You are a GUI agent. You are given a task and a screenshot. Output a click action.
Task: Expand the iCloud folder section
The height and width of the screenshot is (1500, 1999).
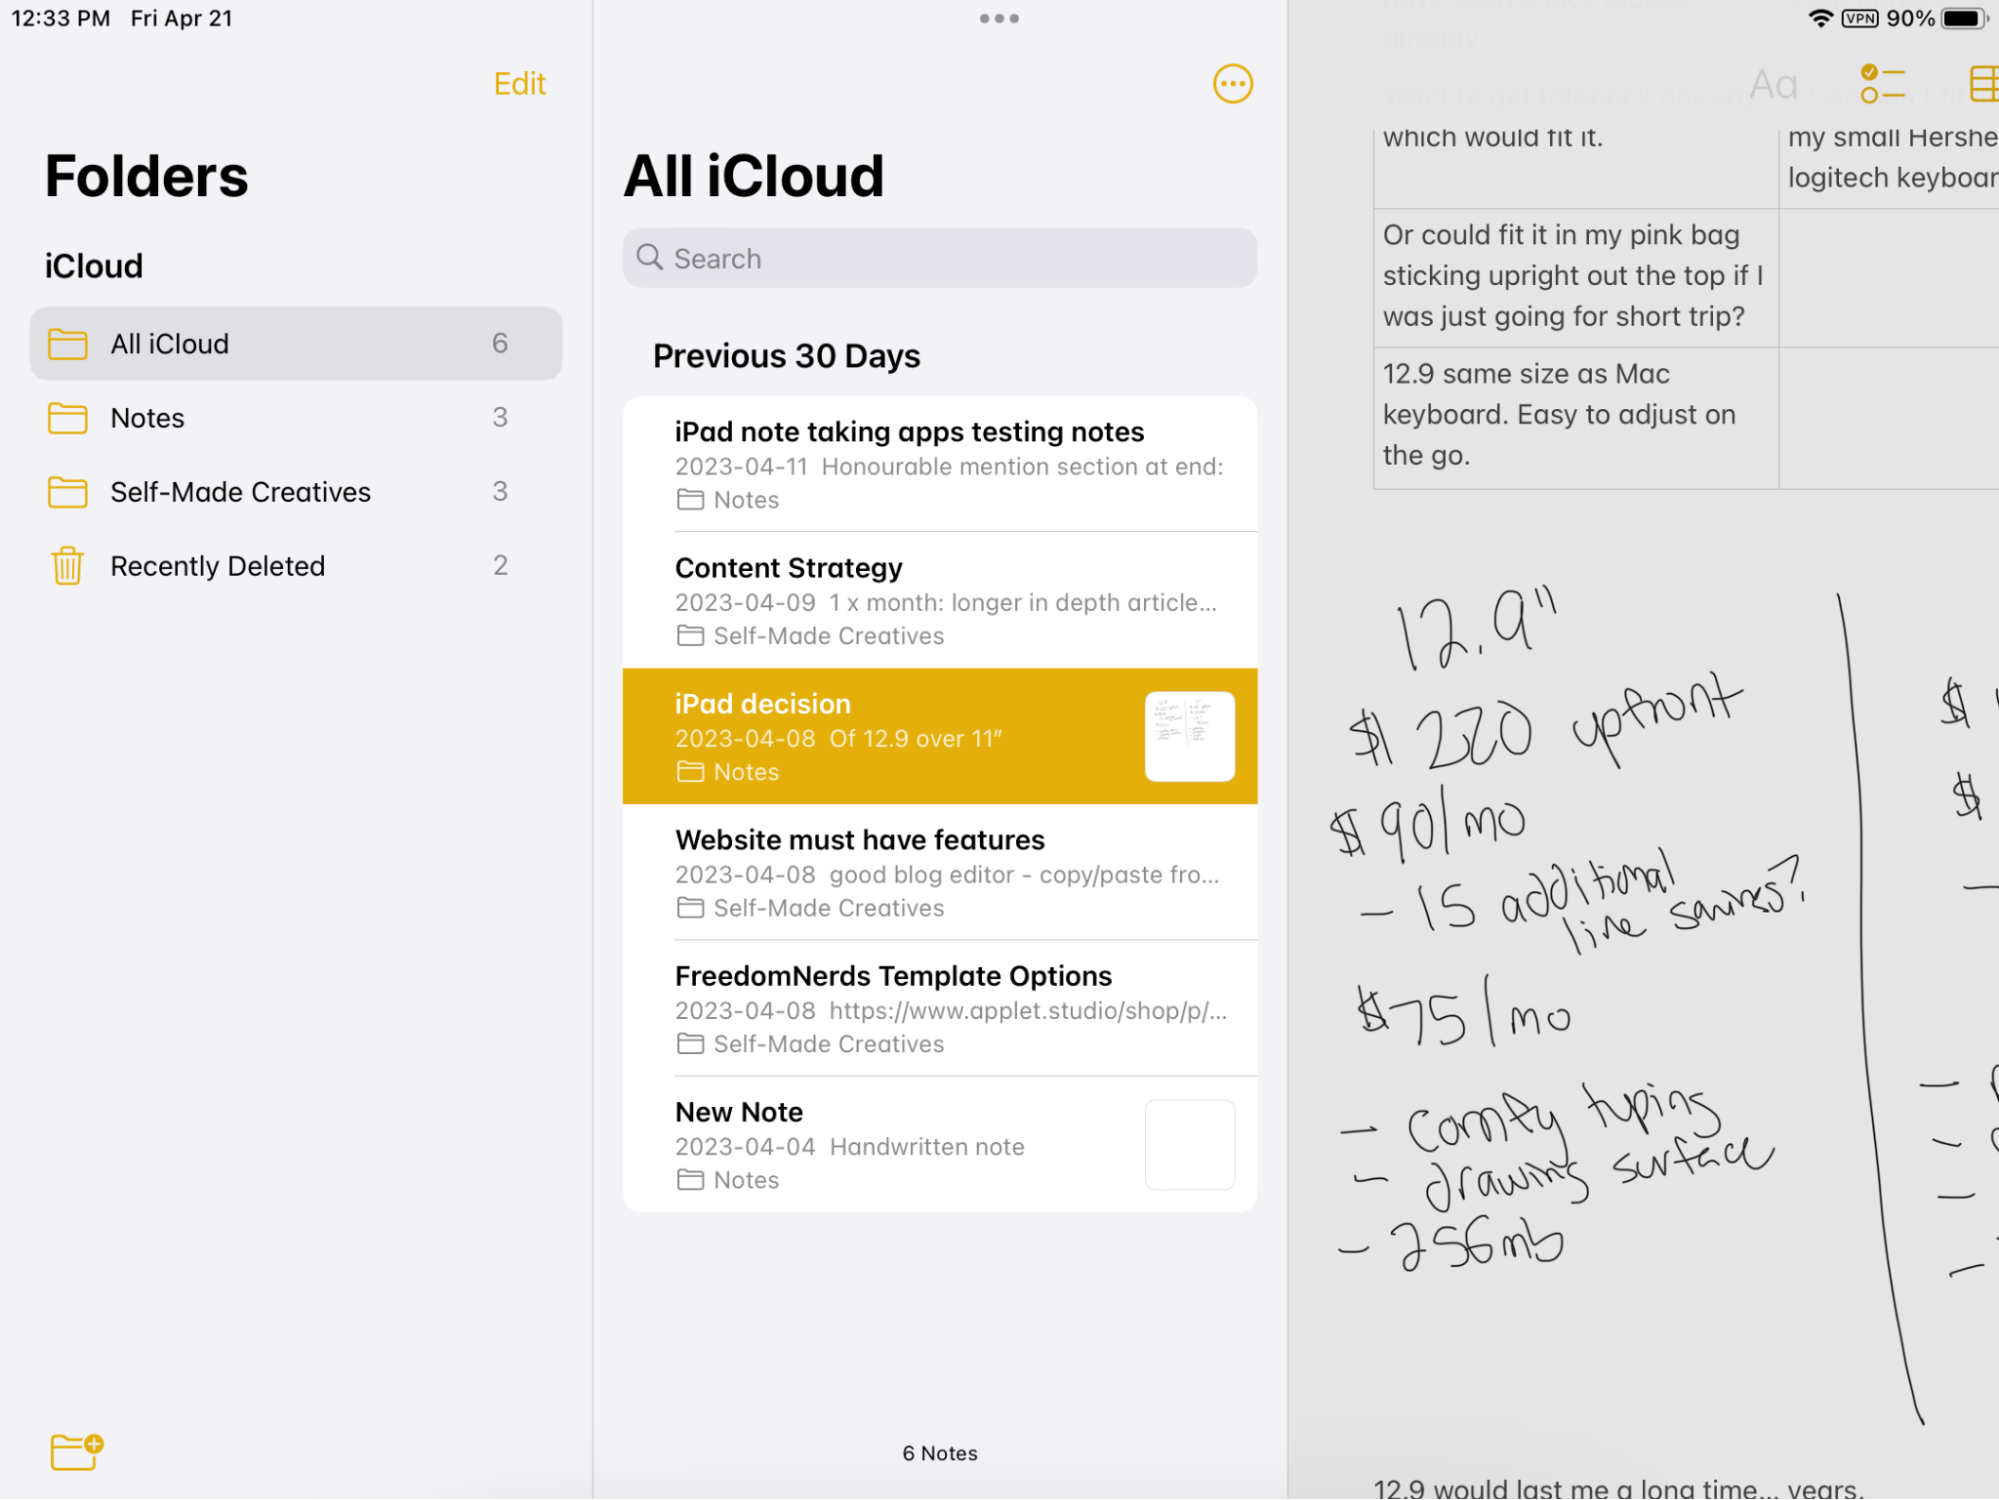(95, 265)
